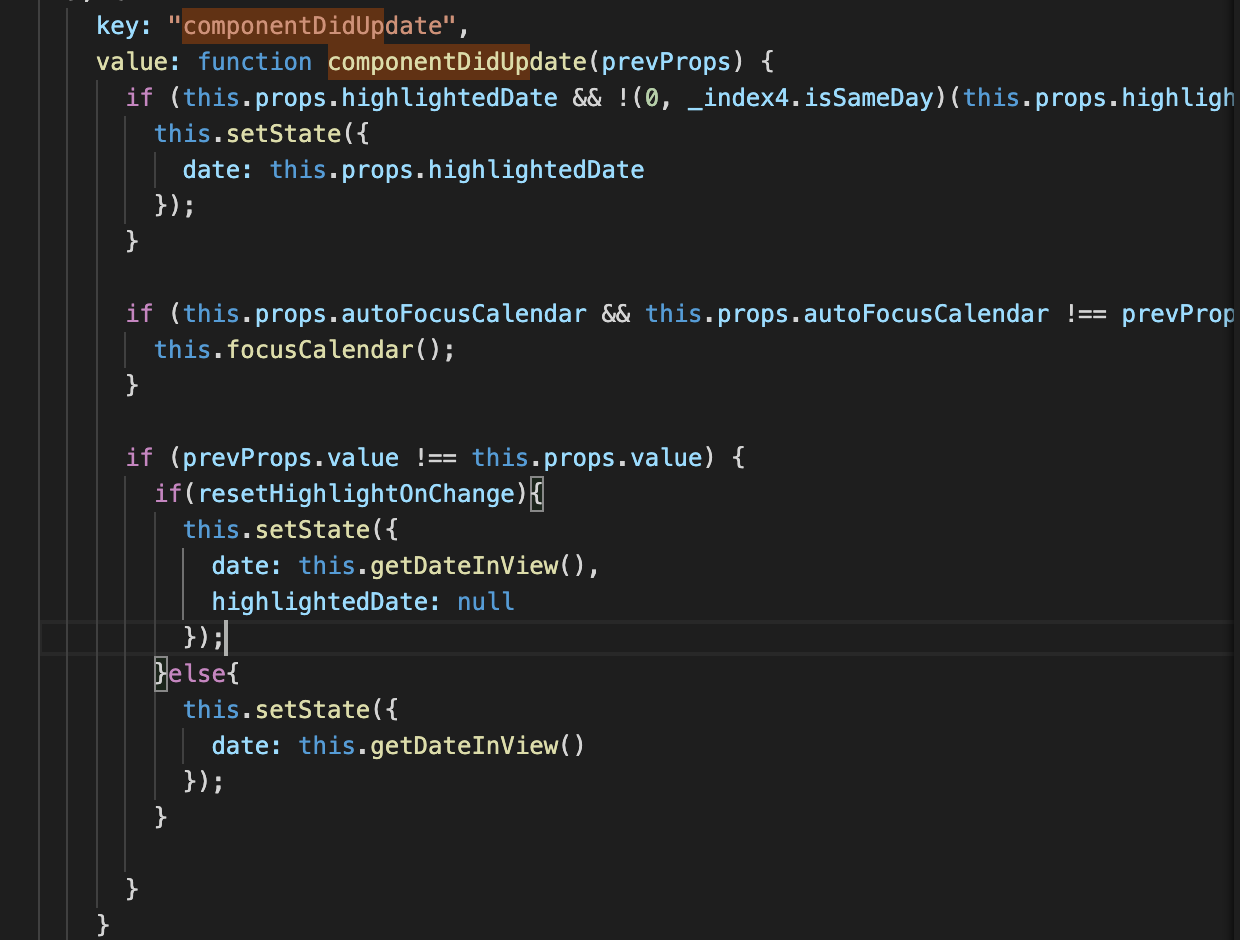Click the date: this.getDateInView() line in the else block
Screen dimensions: 1240x940
(398, 745)
